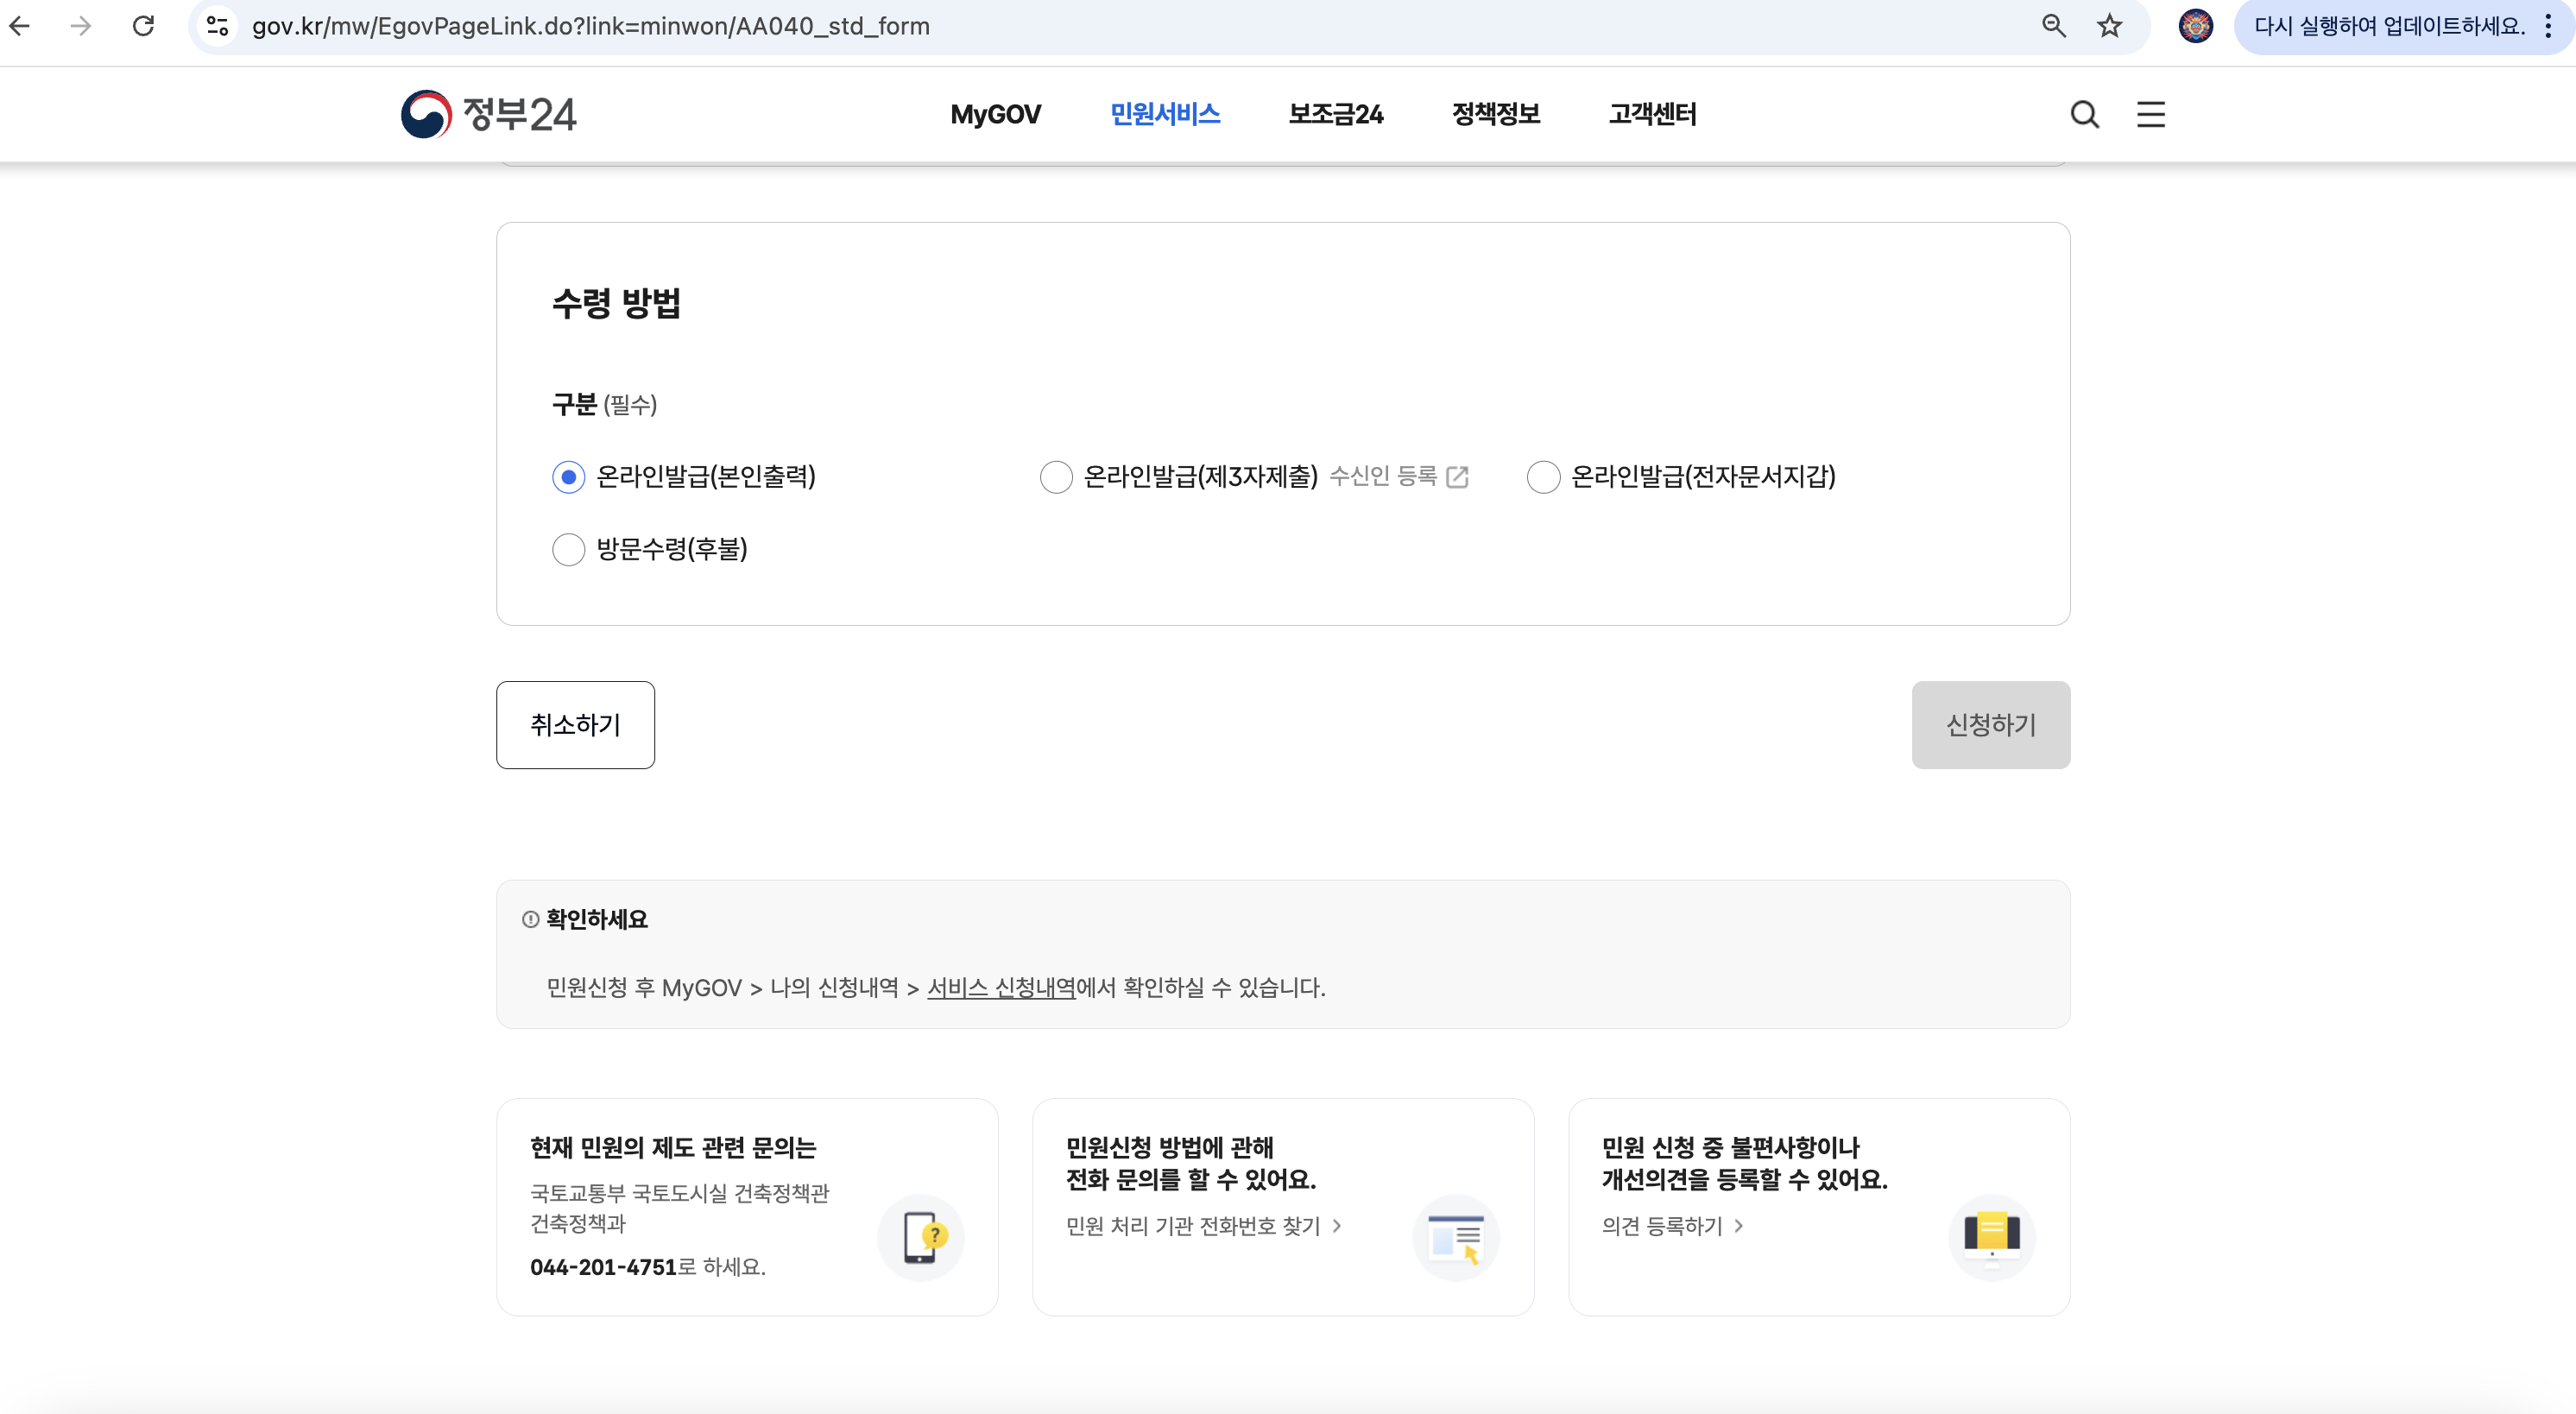Click 국토교통부 국토도시실 건축정책관 text
2576x1414 pixels.
pos(679,1193)
